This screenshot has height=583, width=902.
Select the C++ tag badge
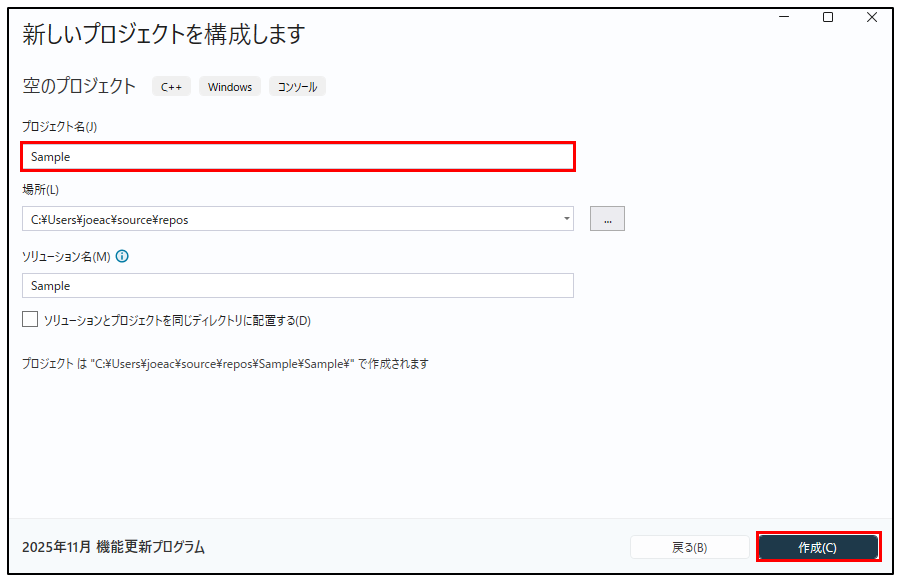point(172,87)
